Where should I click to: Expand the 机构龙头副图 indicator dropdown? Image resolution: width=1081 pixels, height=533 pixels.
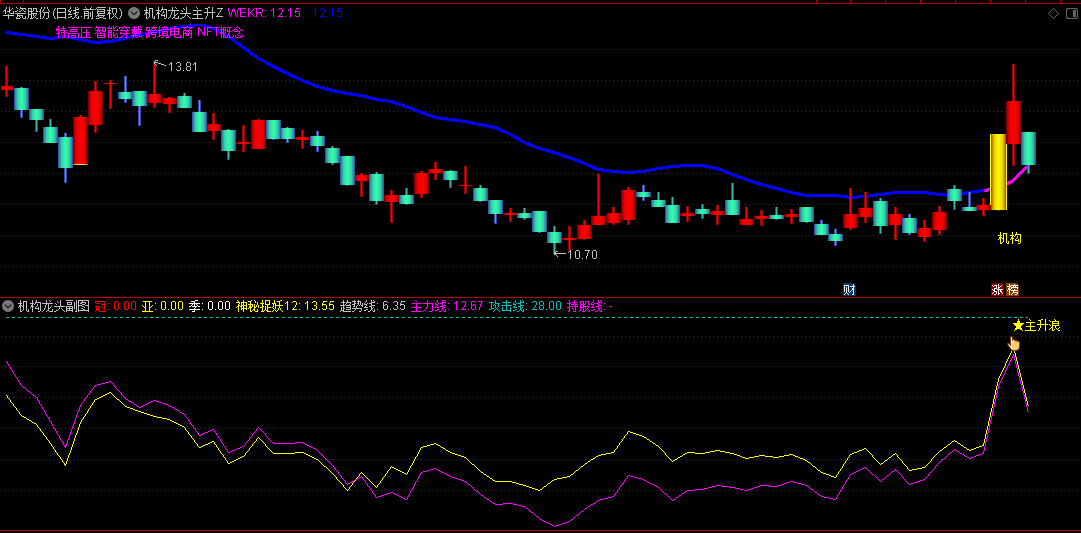8,305
